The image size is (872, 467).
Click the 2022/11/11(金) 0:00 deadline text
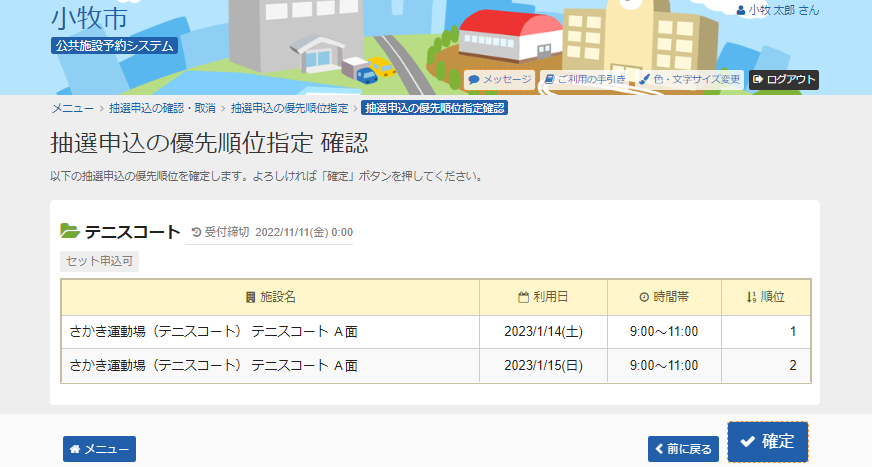click(304, 232)
